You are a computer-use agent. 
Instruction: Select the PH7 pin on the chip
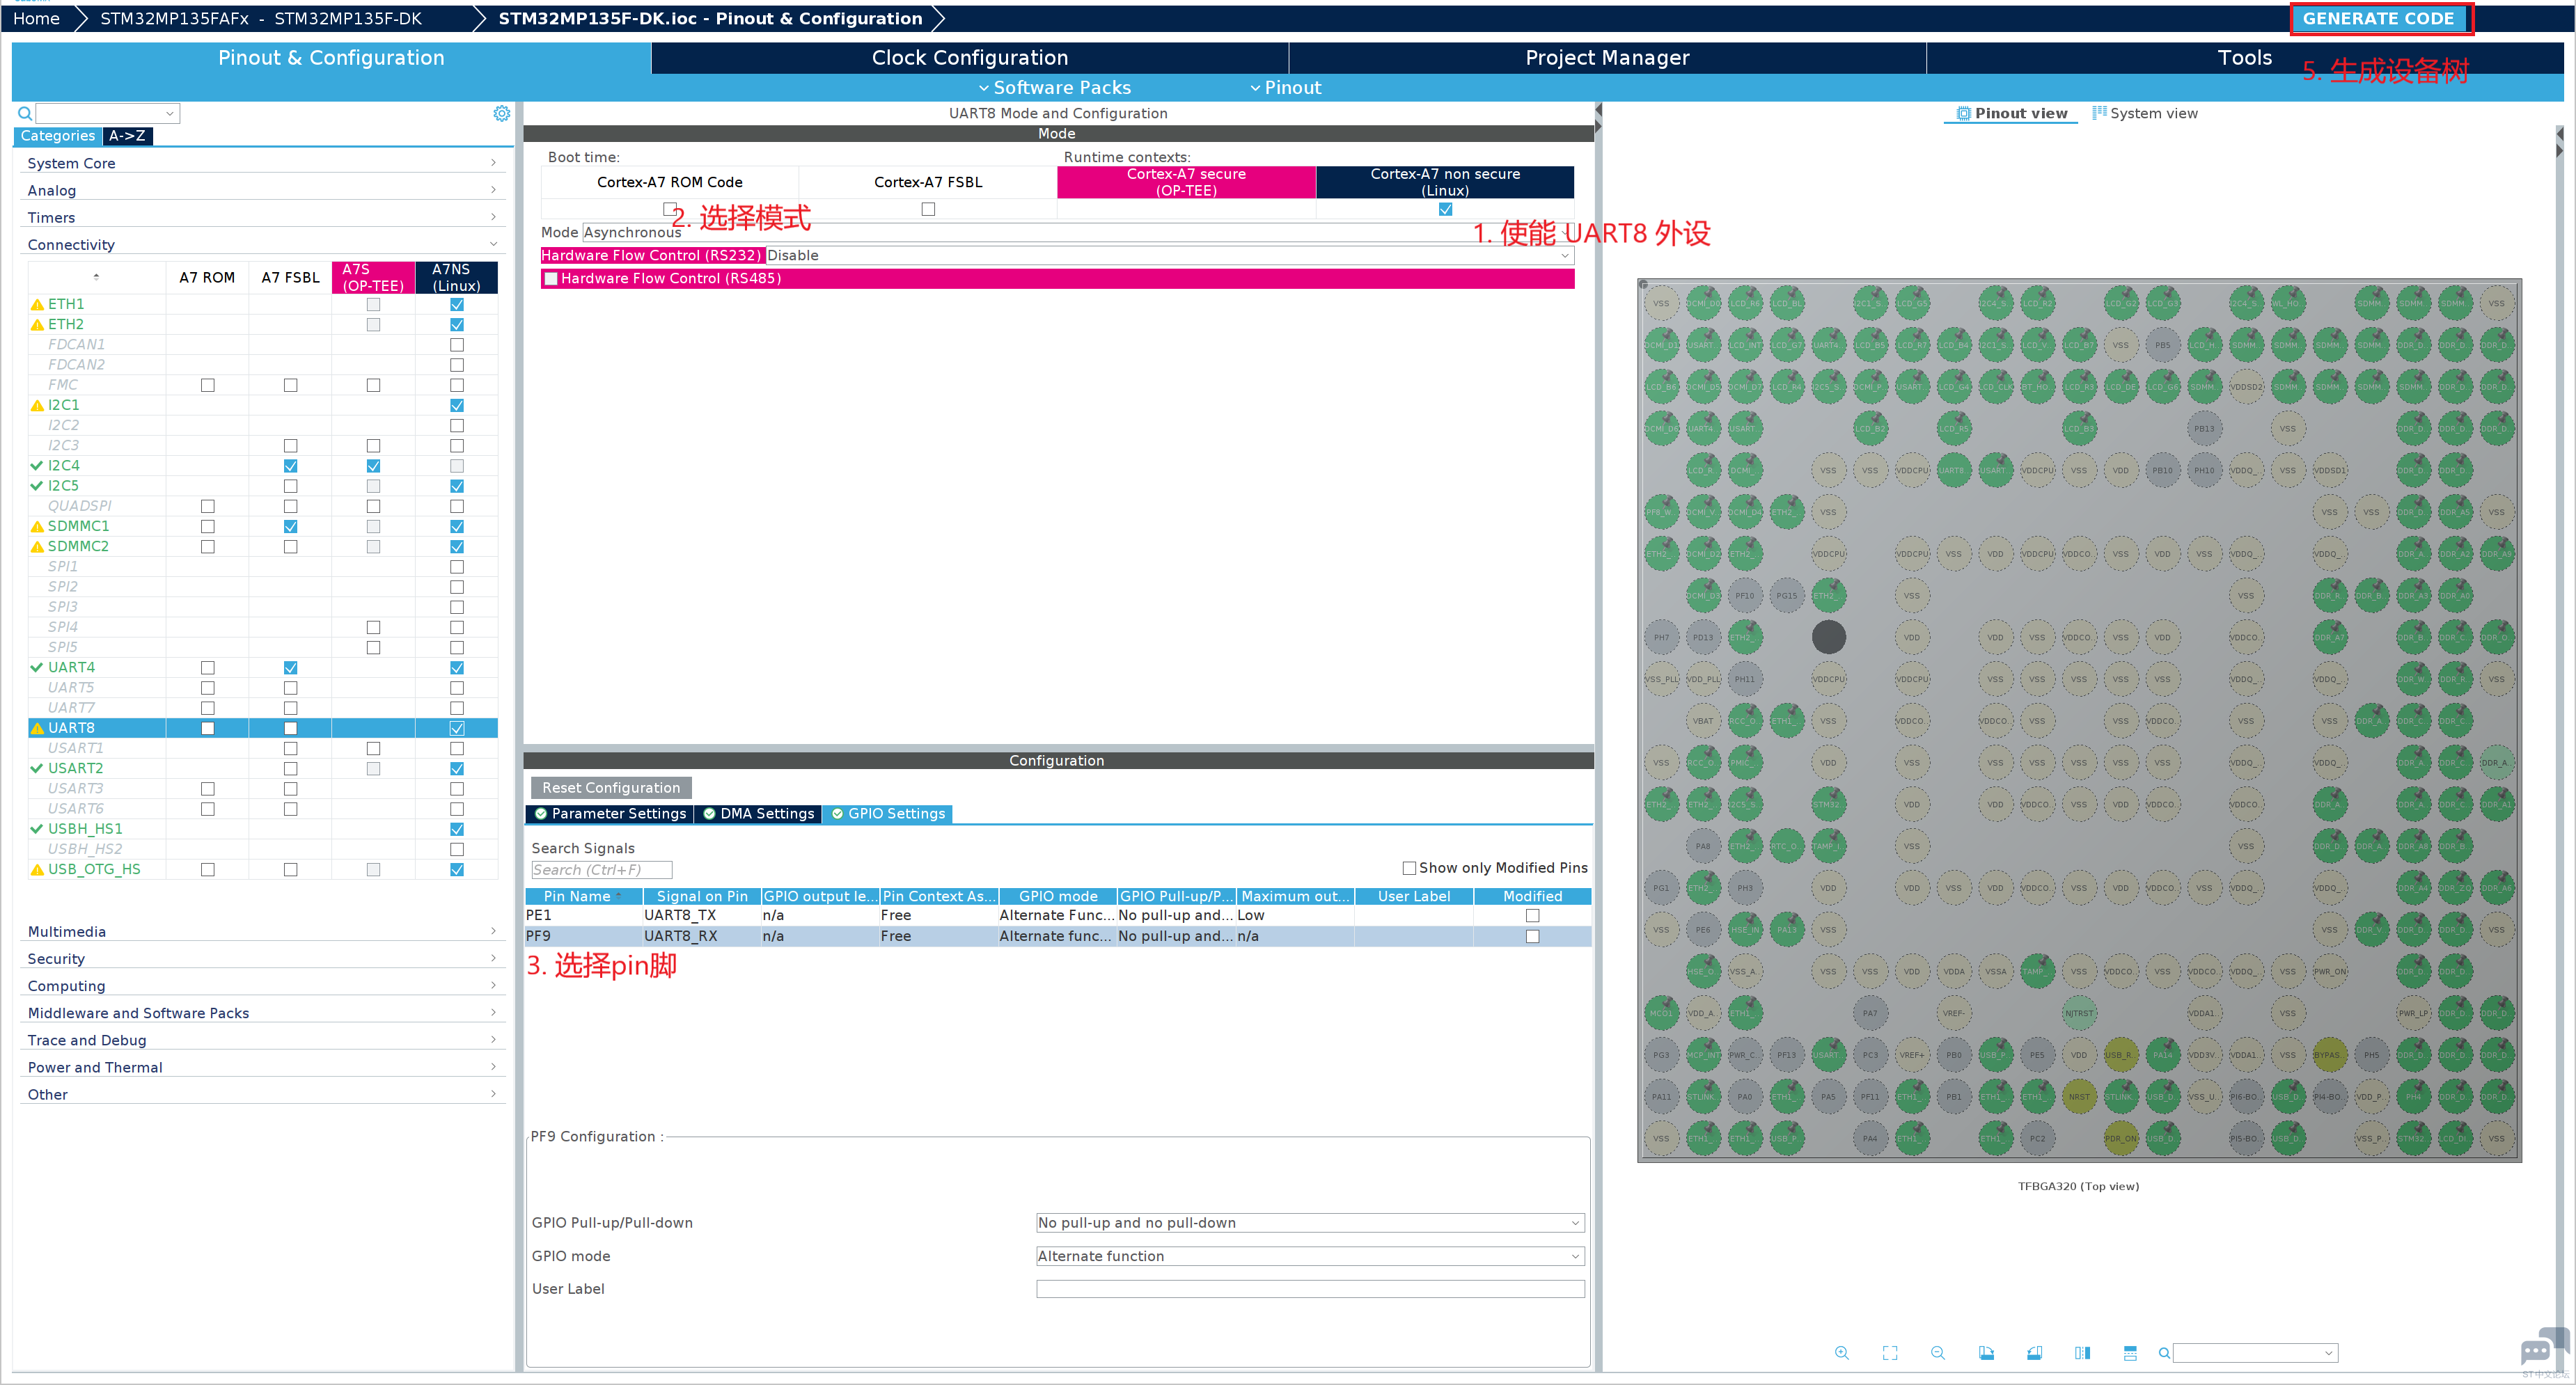pos(1661,637)
